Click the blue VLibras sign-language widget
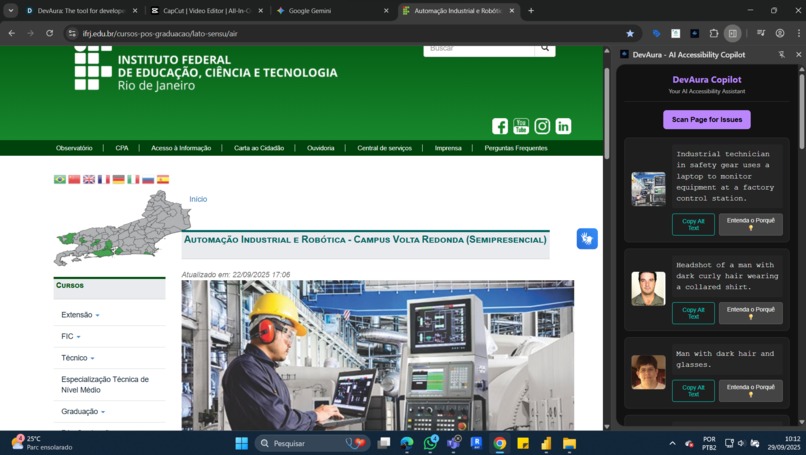 point(587,239)
